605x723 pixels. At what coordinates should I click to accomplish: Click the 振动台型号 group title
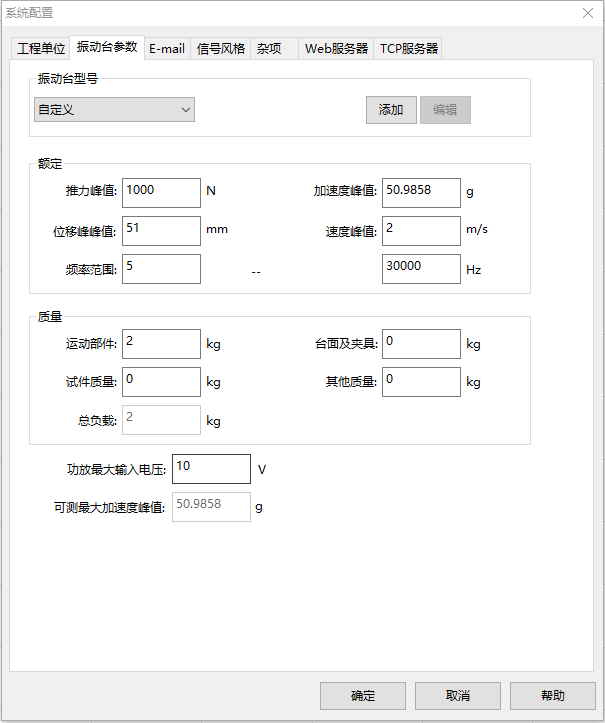(x=68, y=79)
